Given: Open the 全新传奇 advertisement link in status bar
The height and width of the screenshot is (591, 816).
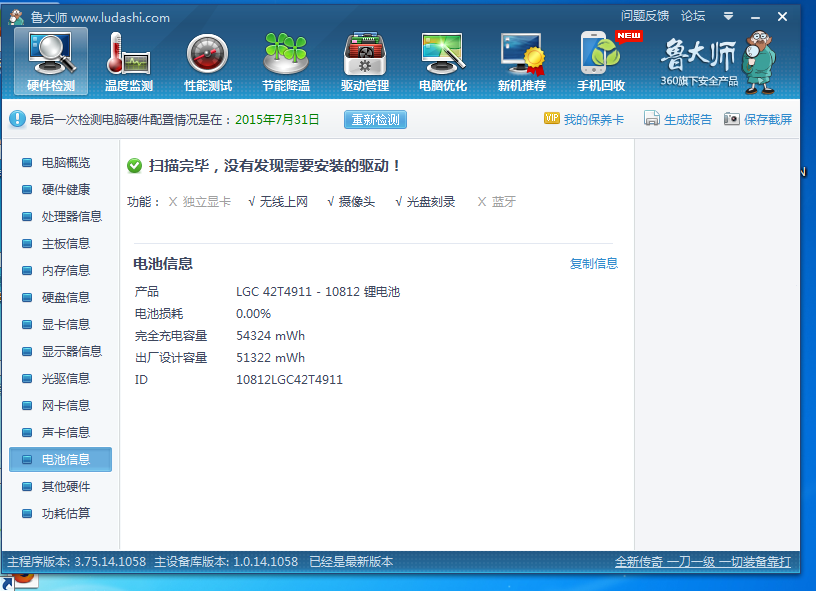Looking at the screenshot, I should point(703,562).
